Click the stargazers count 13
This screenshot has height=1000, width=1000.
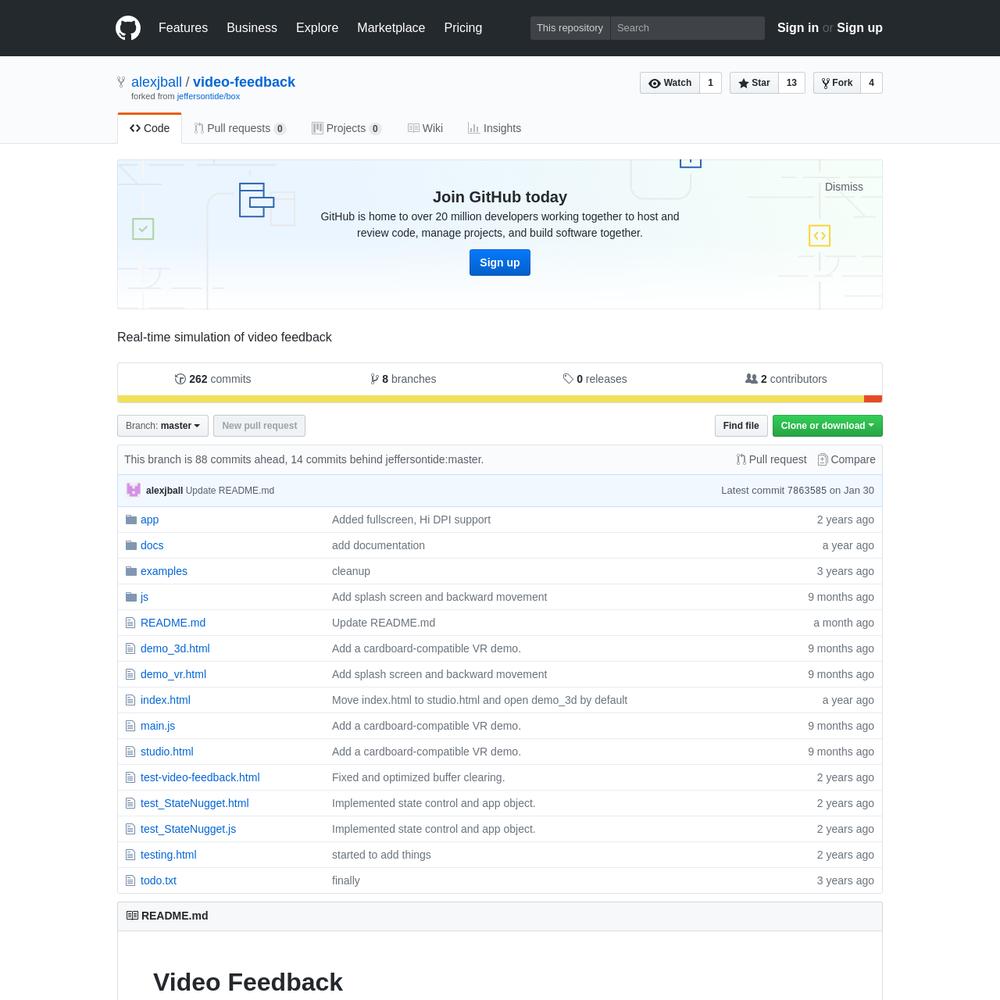point(791,83)
